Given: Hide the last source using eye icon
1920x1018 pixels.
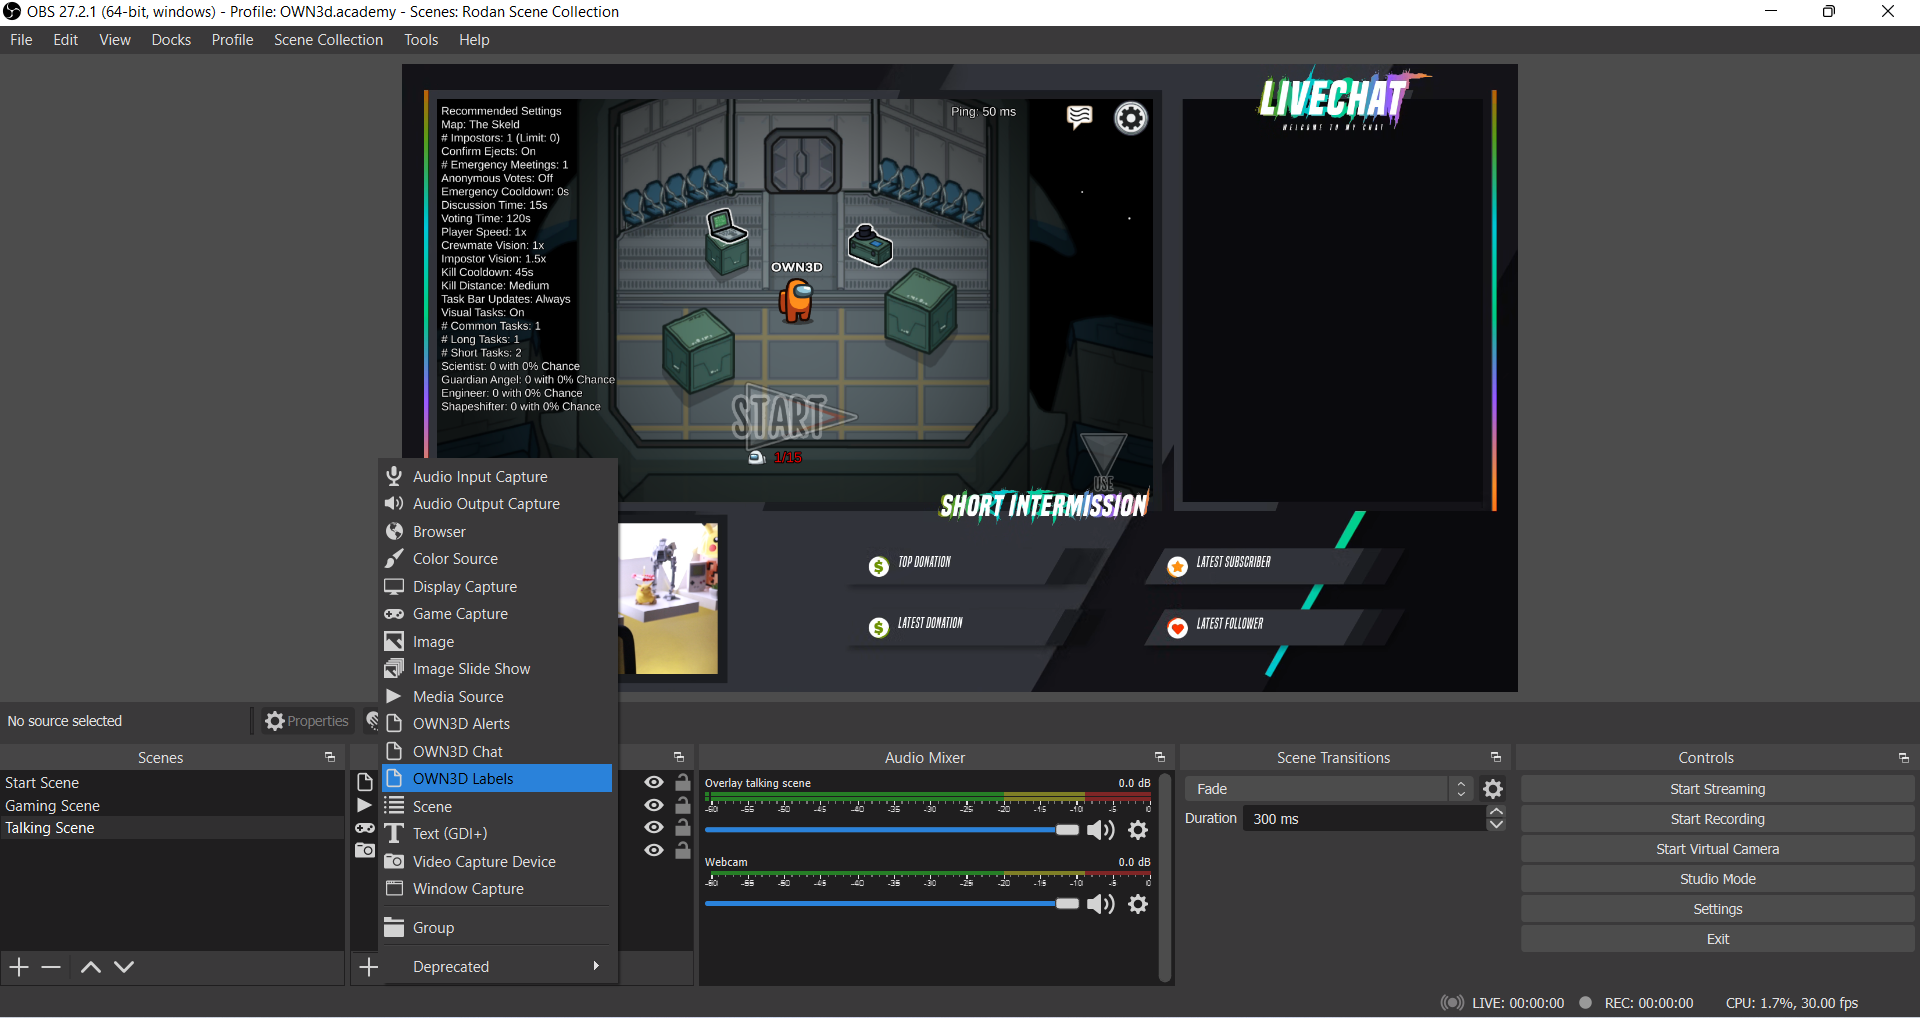Looking at the screenshot, I should [x=654, y=850].
